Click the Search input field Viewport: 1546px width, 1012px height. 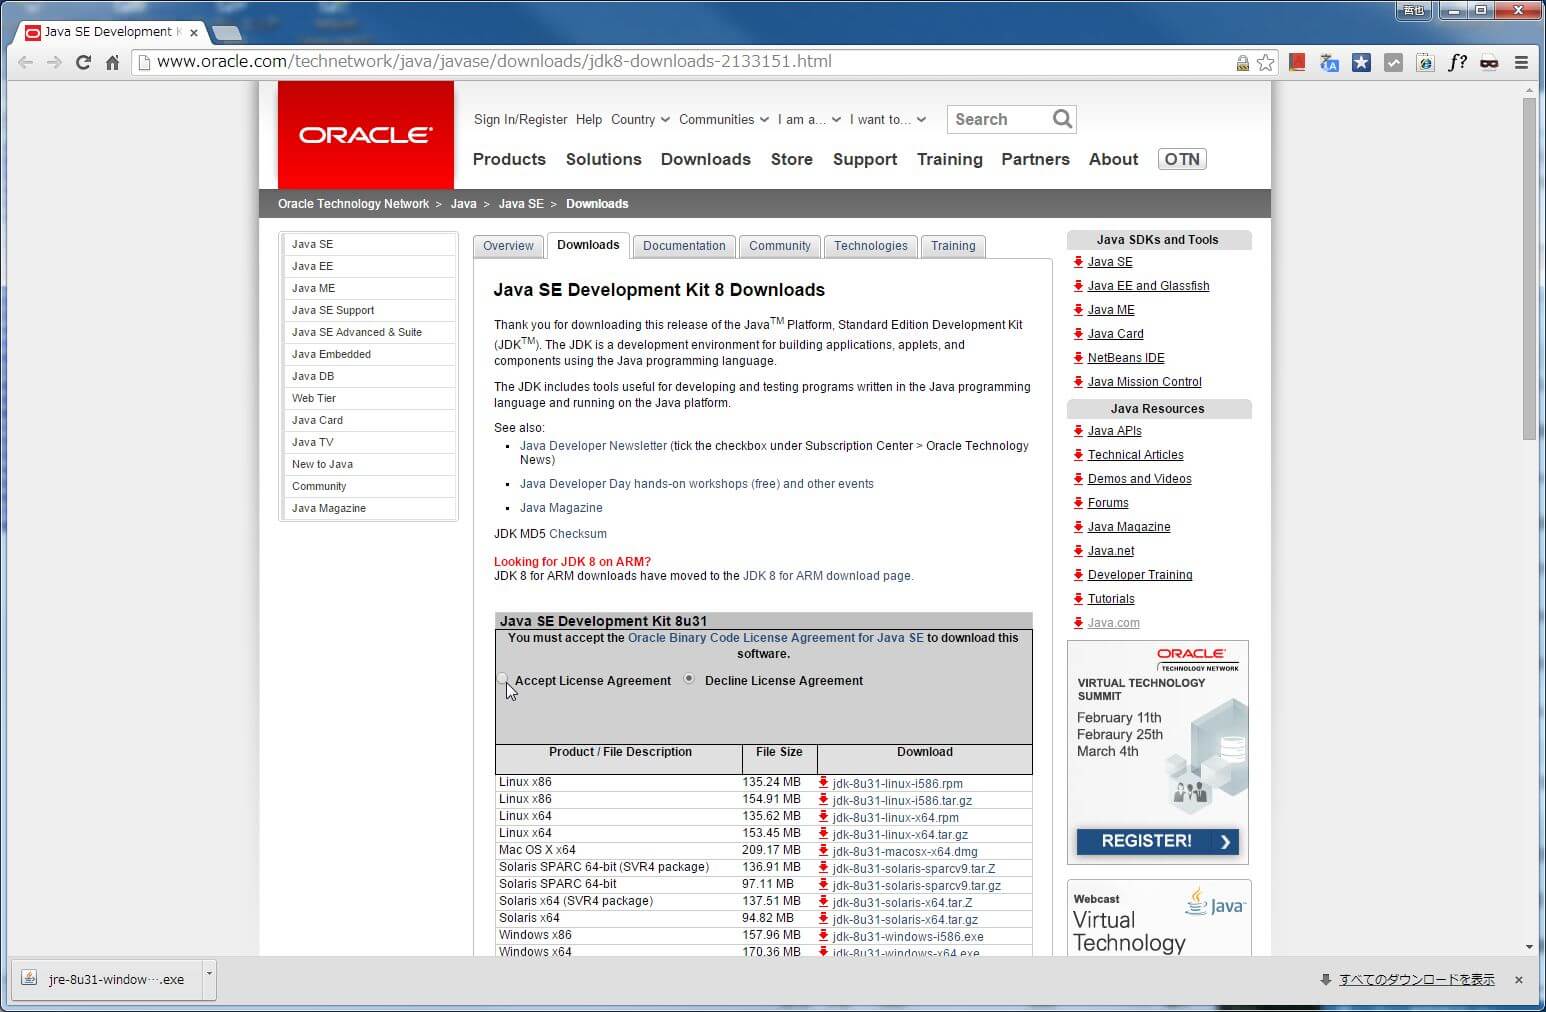tap(998, 119)
